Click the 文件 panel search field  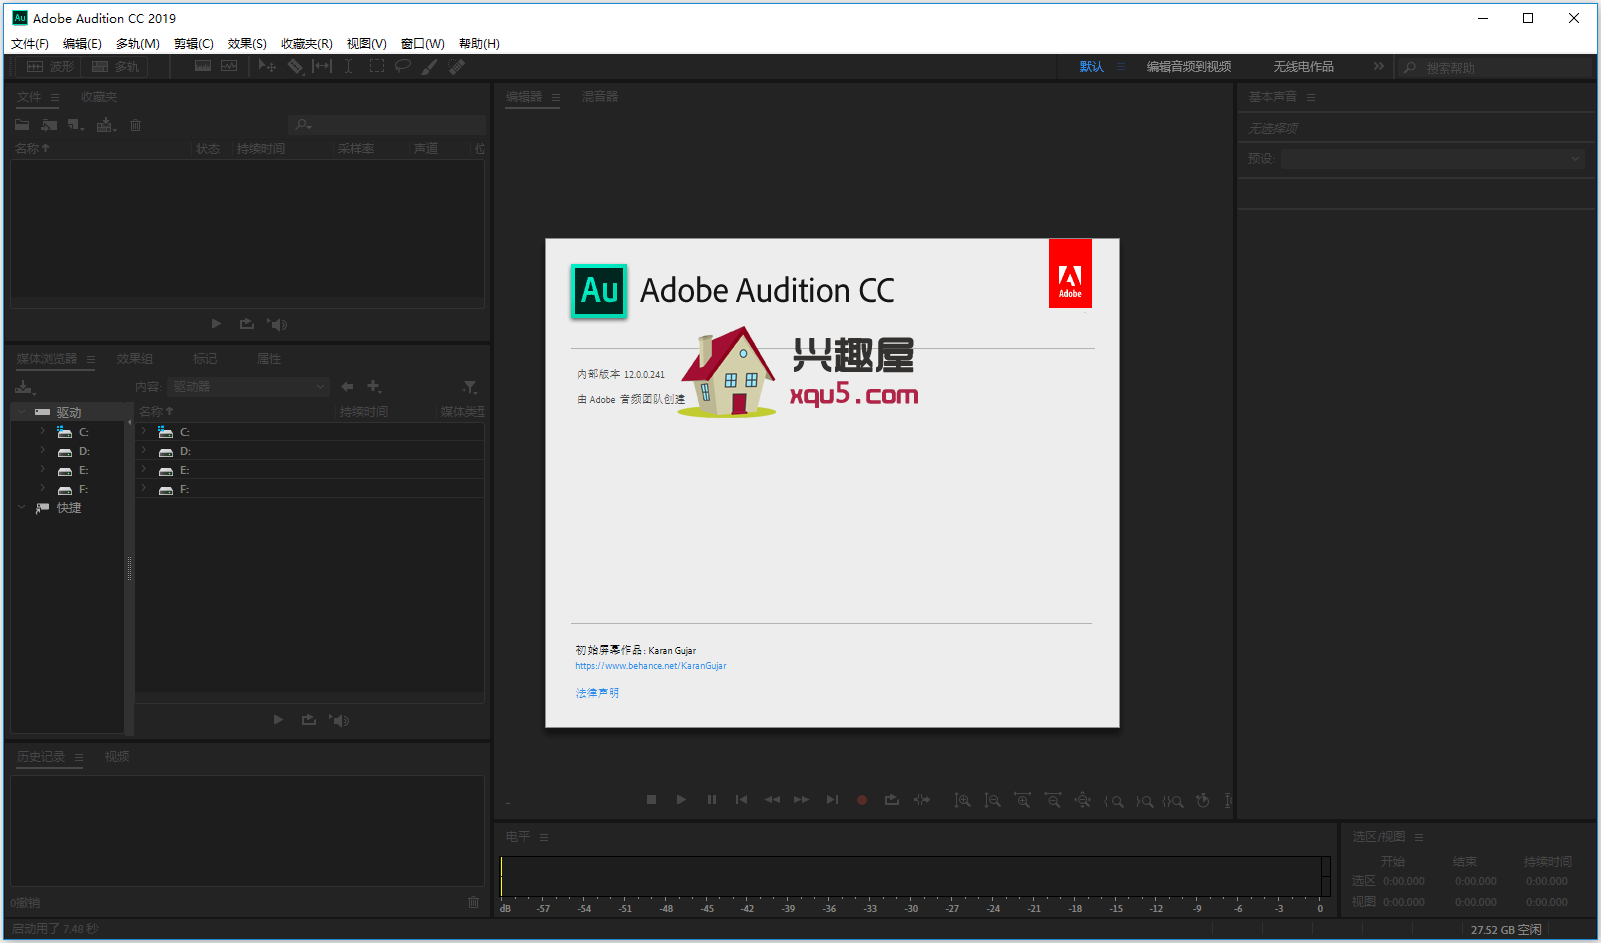(x=388, y=125)
